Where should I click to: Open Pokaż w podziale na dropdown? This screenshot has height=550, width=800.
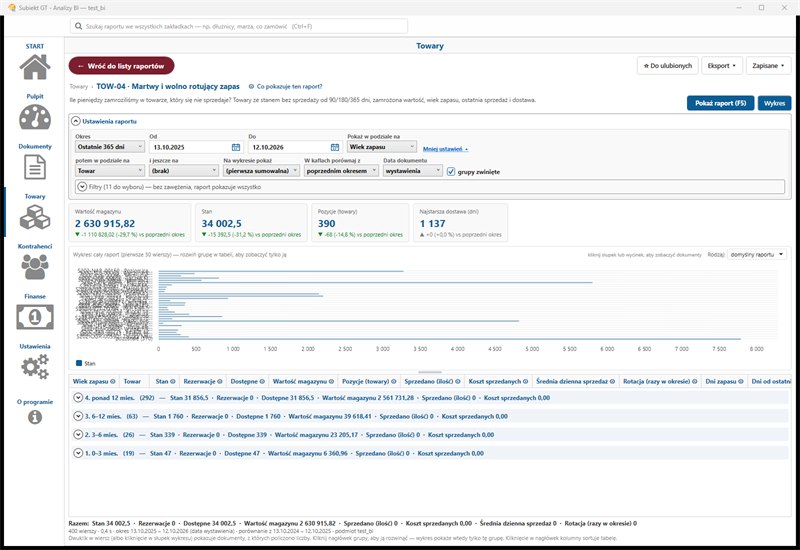point(382,147)
